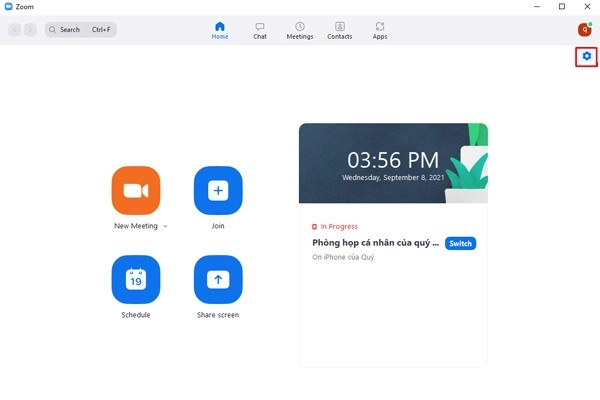Open the Chat tab
Screen dimensions: 600x400
[x=260, y=31]
